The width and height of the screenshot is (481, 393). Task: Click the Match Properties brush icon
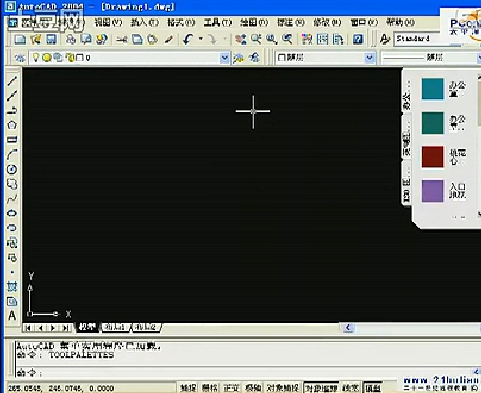tap(169, 39)
